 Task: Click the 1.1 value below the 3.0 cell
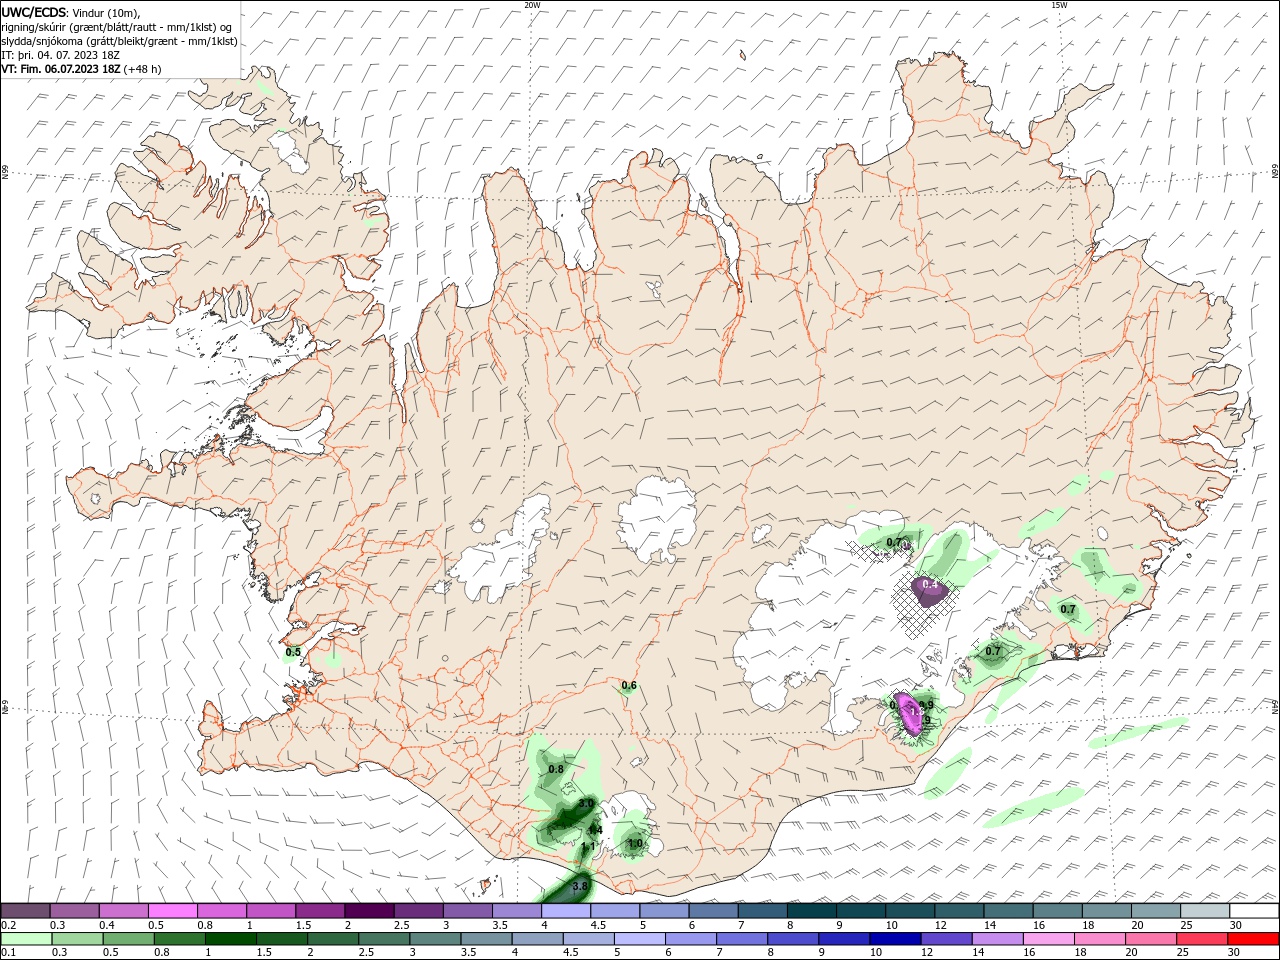click(589, 846)
